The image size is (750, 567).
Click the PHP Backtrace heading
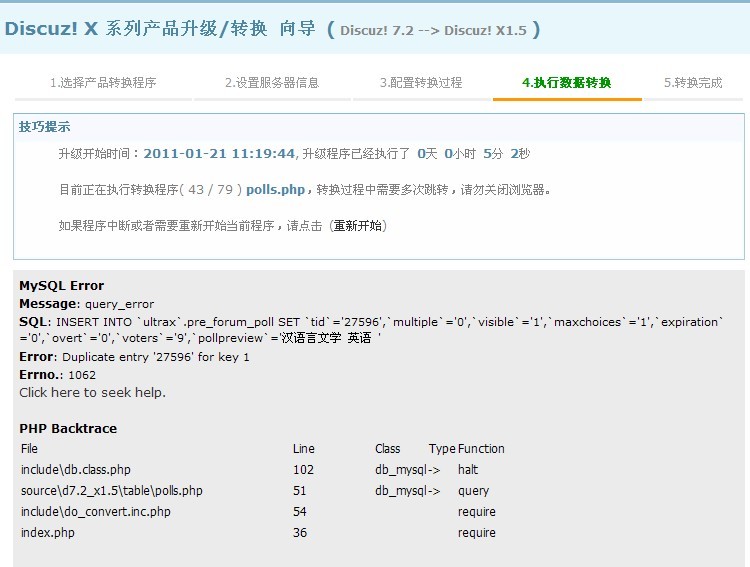click(68, 428)
